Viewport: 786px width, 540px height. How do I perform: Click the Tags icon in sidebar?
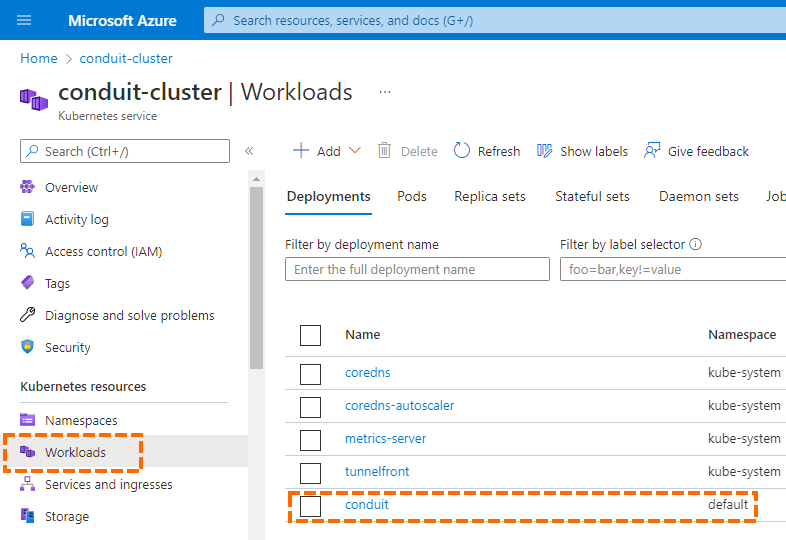click(x=27, y=283)
